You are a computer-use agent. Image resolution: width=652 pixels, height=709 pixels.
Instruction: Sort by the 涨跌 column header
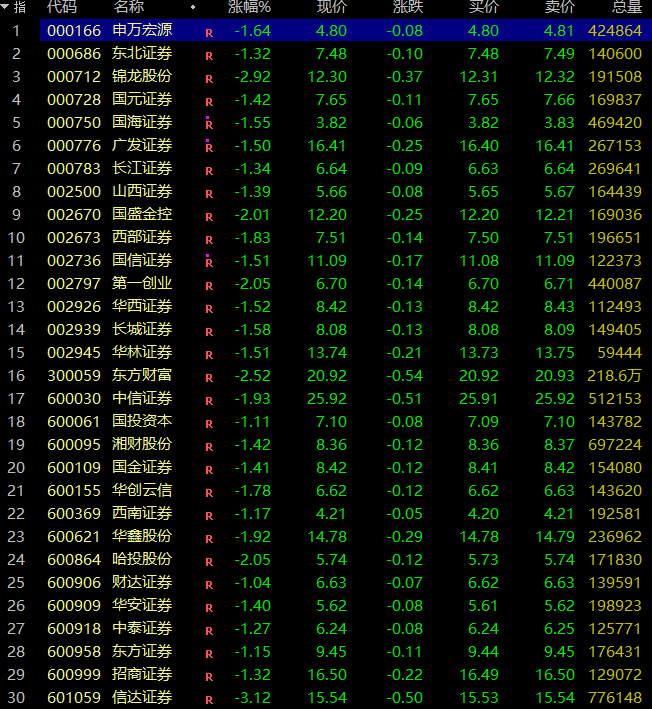point(408,7)
